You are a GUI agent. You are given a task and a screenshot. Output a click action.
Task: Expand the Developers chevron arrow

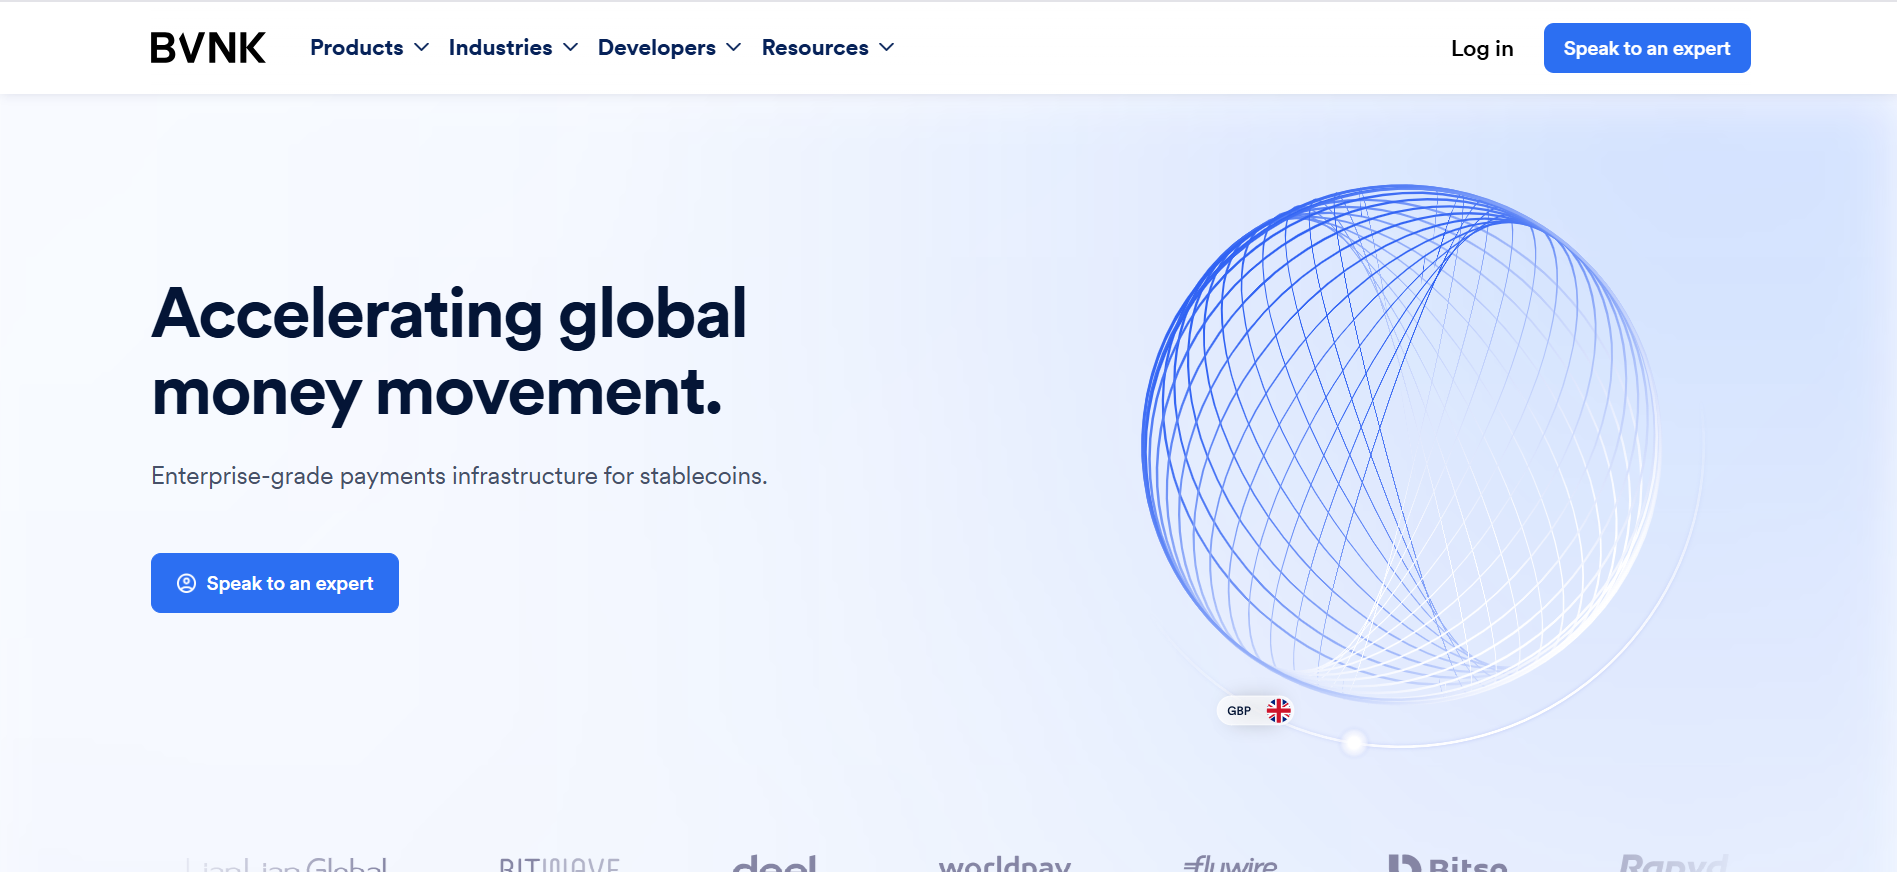coord(733,48)
